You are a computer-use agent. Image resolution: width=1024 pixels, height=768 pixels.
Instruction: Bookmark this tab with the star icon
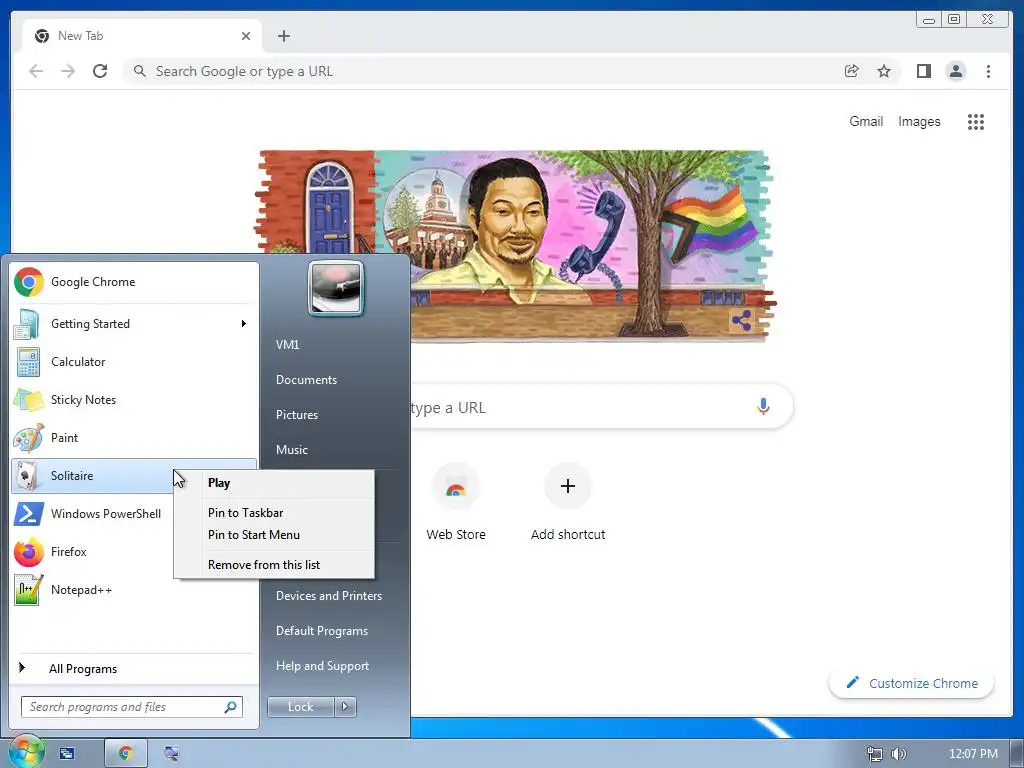[884, 71]
